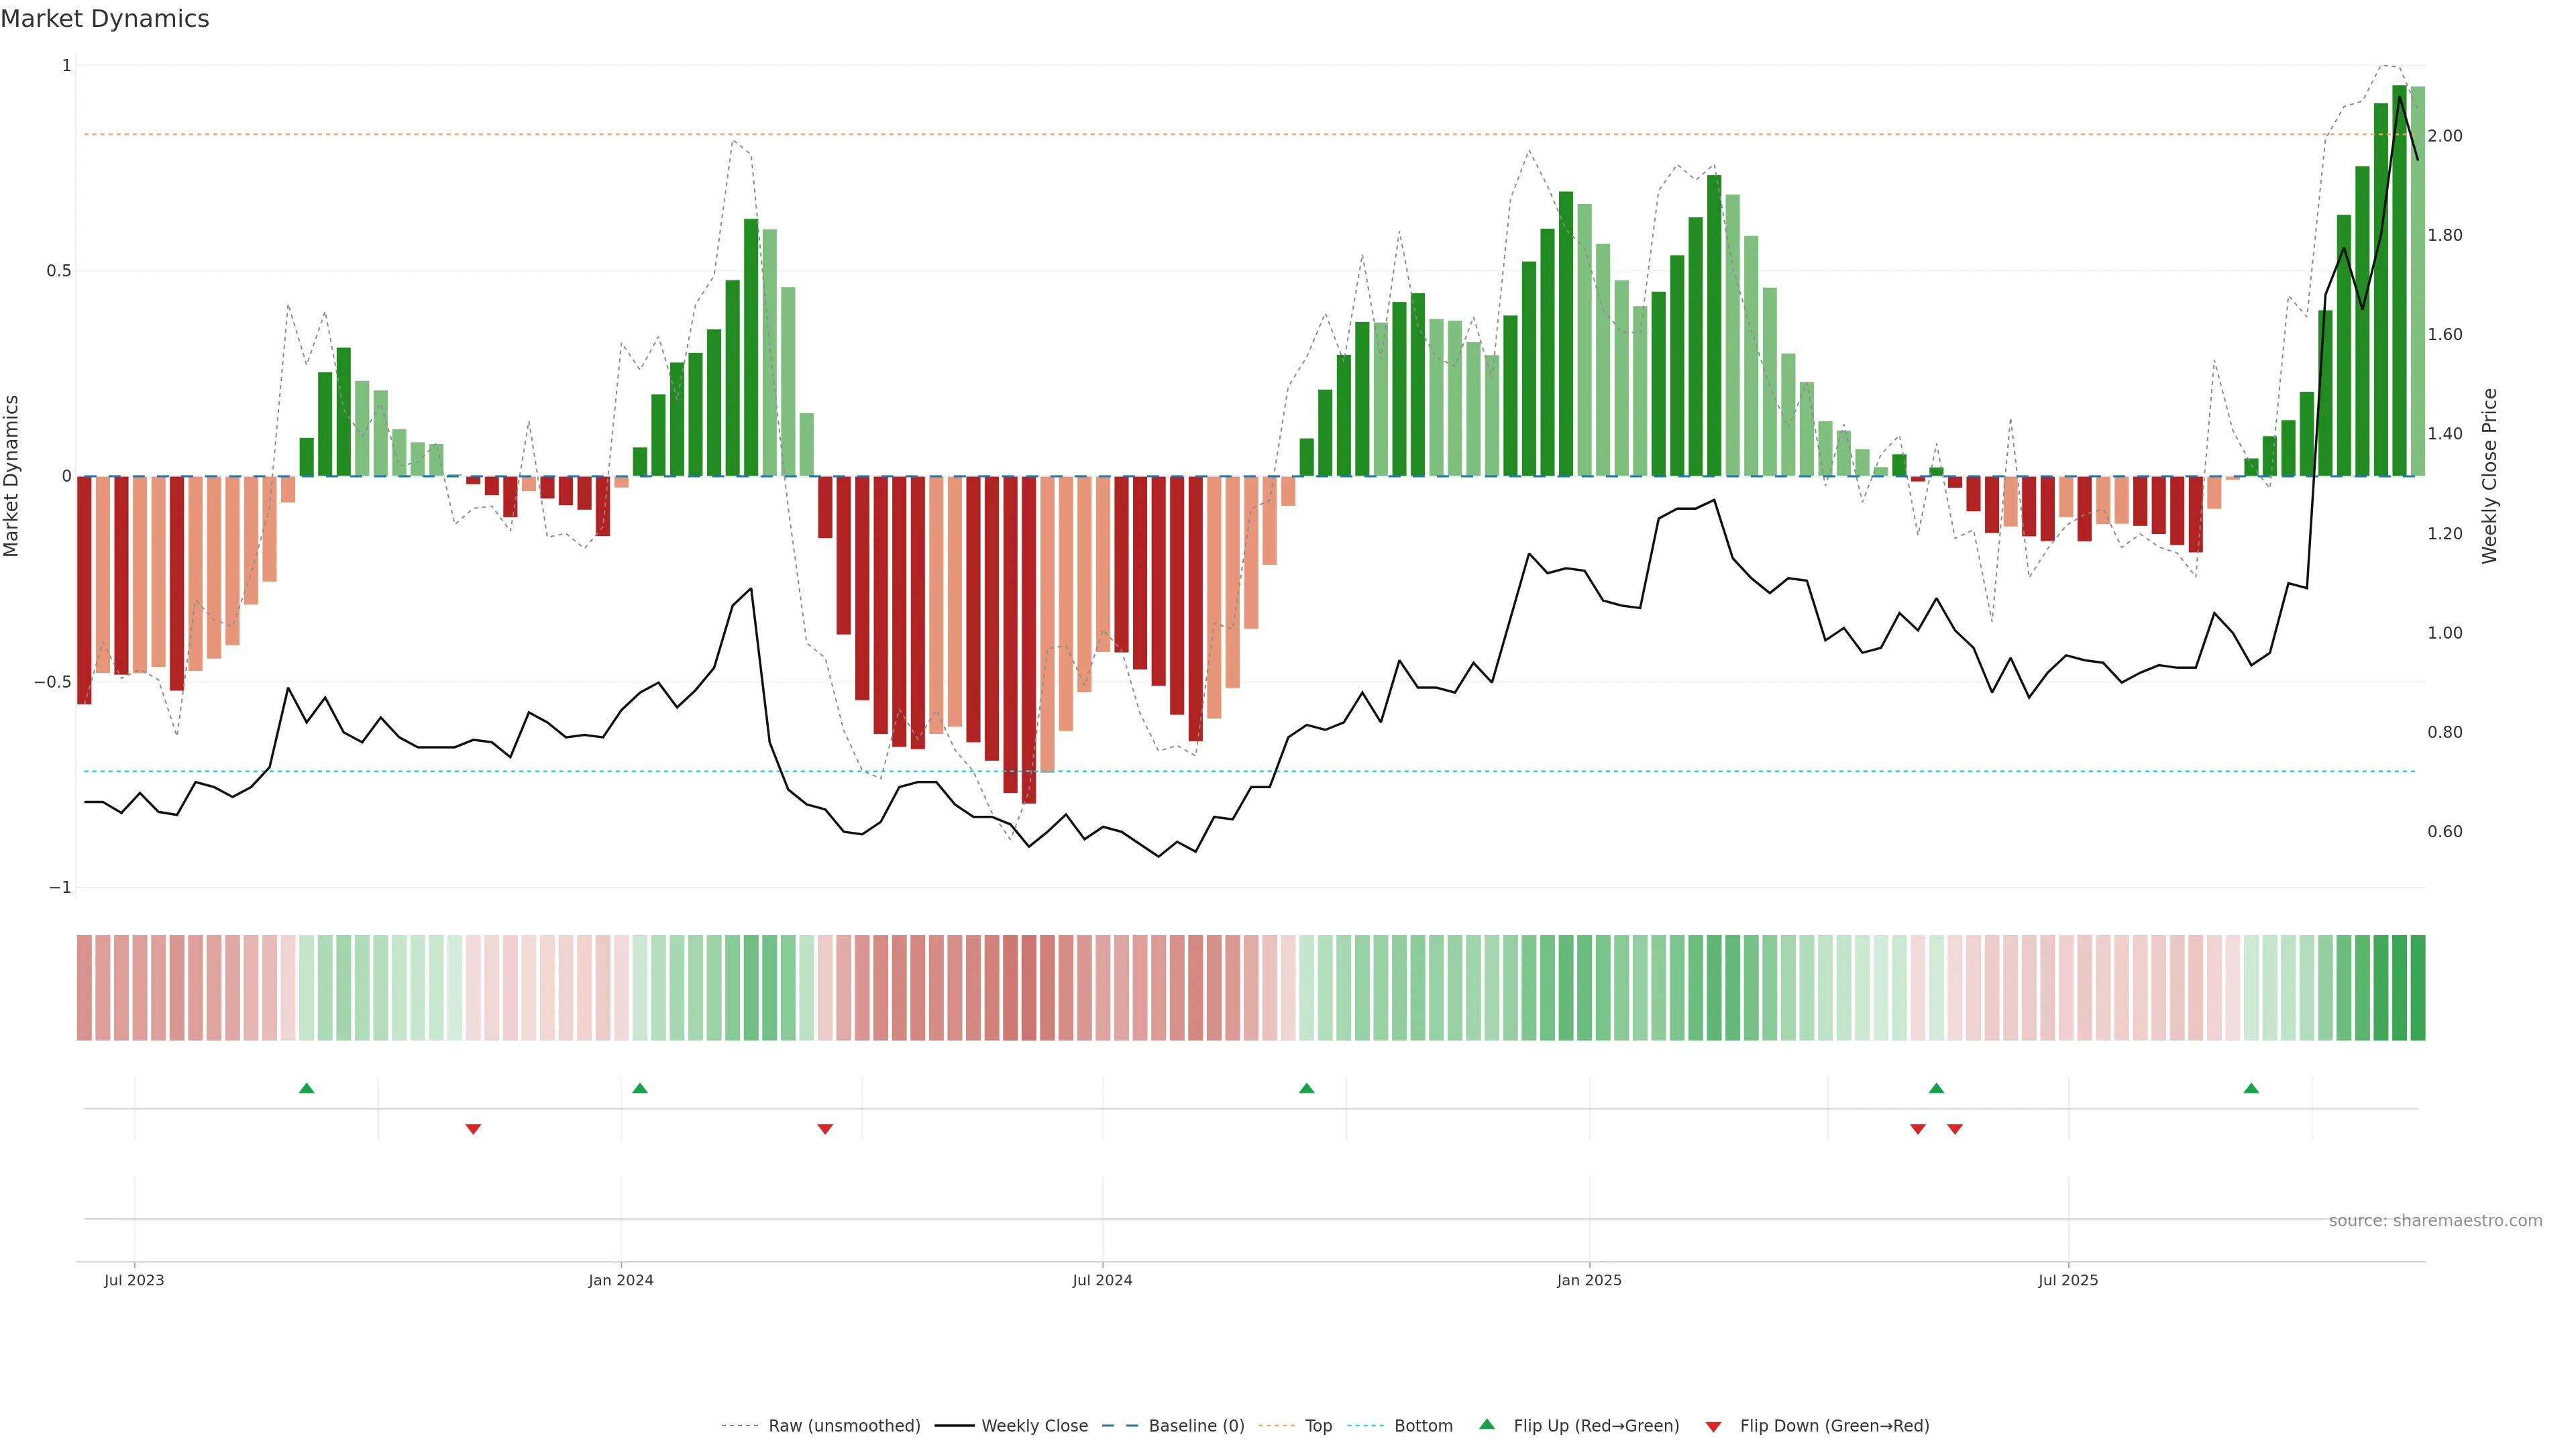Click the Jul 2024 x-axis tick label
The height and width of the screenshot is (1449, 2576).
(1102, 1280)
